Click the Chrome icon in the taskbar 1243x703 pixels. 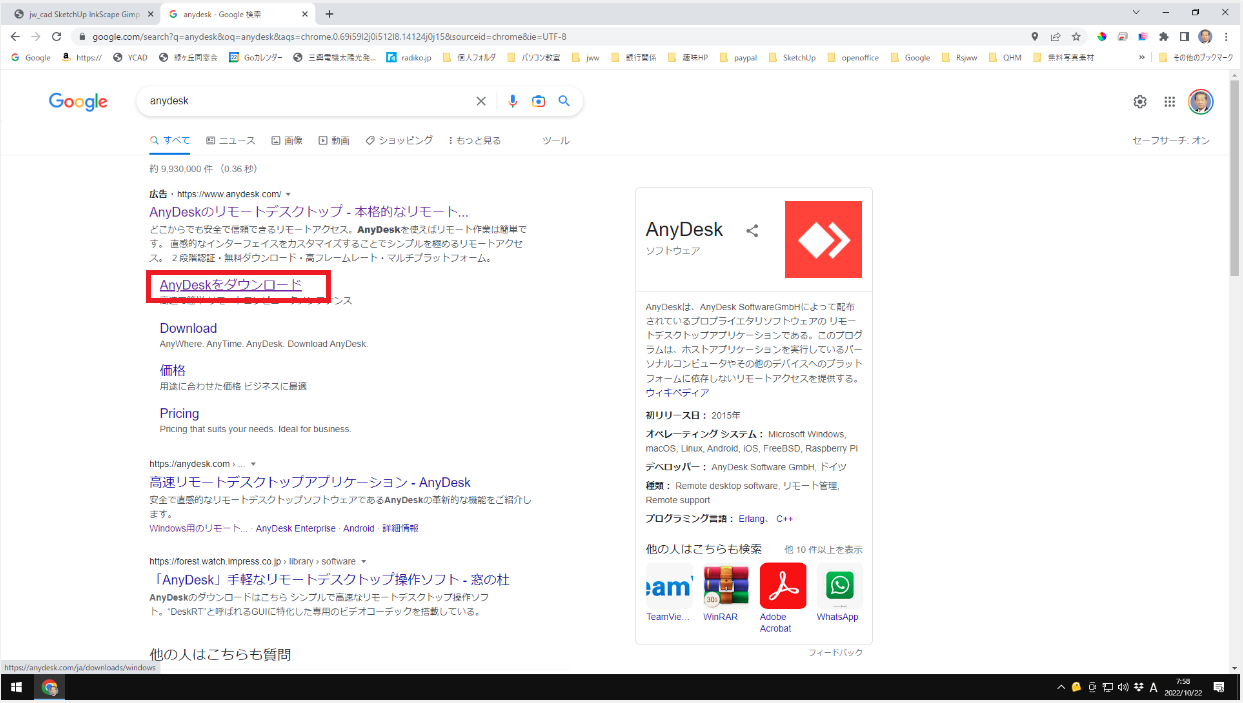coord(50,688)
